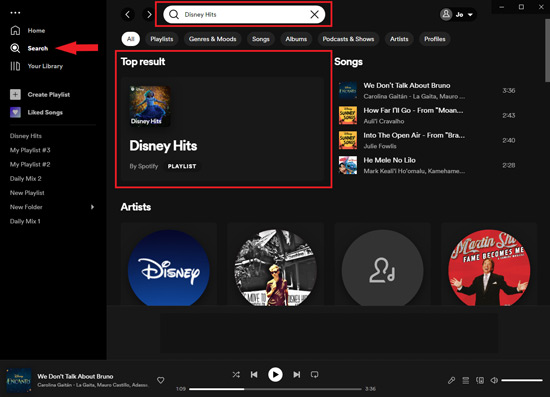The width and height of the screenshot is (550, 397).
Task: Click the Create Playlist plus icon
Action: pos(15,94)
